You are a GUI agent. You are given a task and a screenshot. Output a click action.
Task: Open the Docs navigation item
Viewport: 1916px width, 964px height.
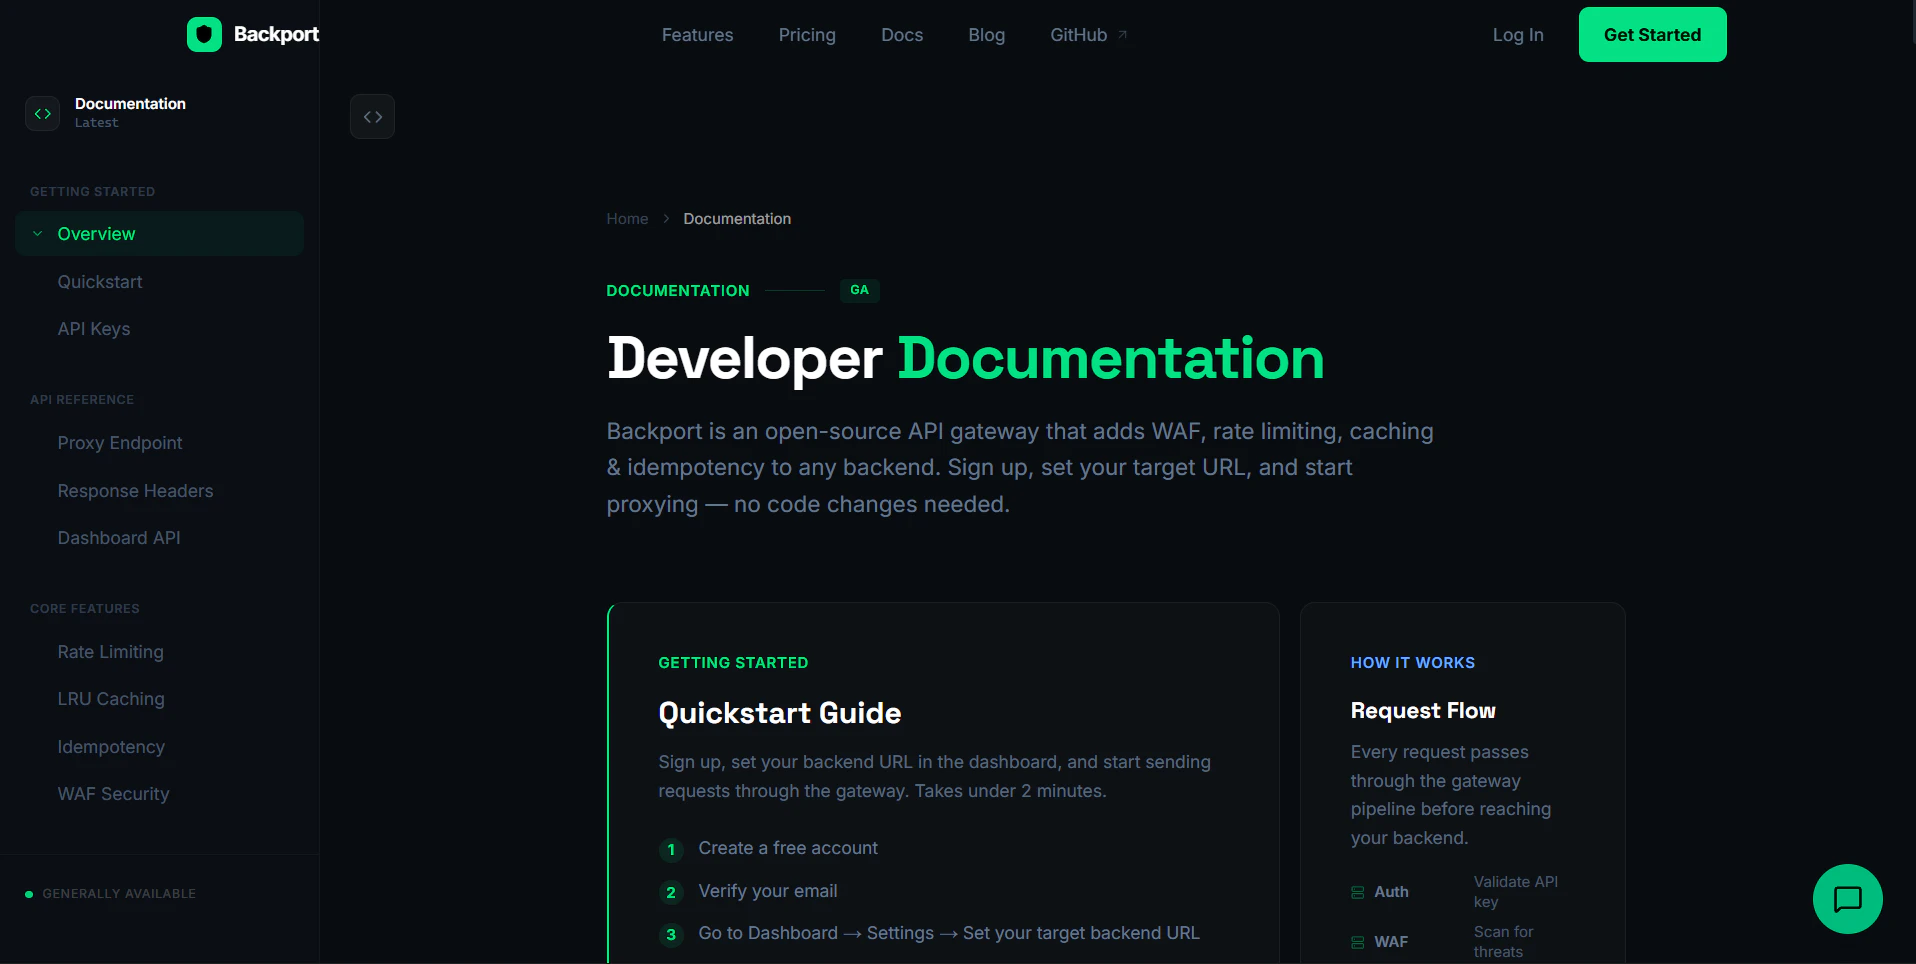(x=902, y=34)
